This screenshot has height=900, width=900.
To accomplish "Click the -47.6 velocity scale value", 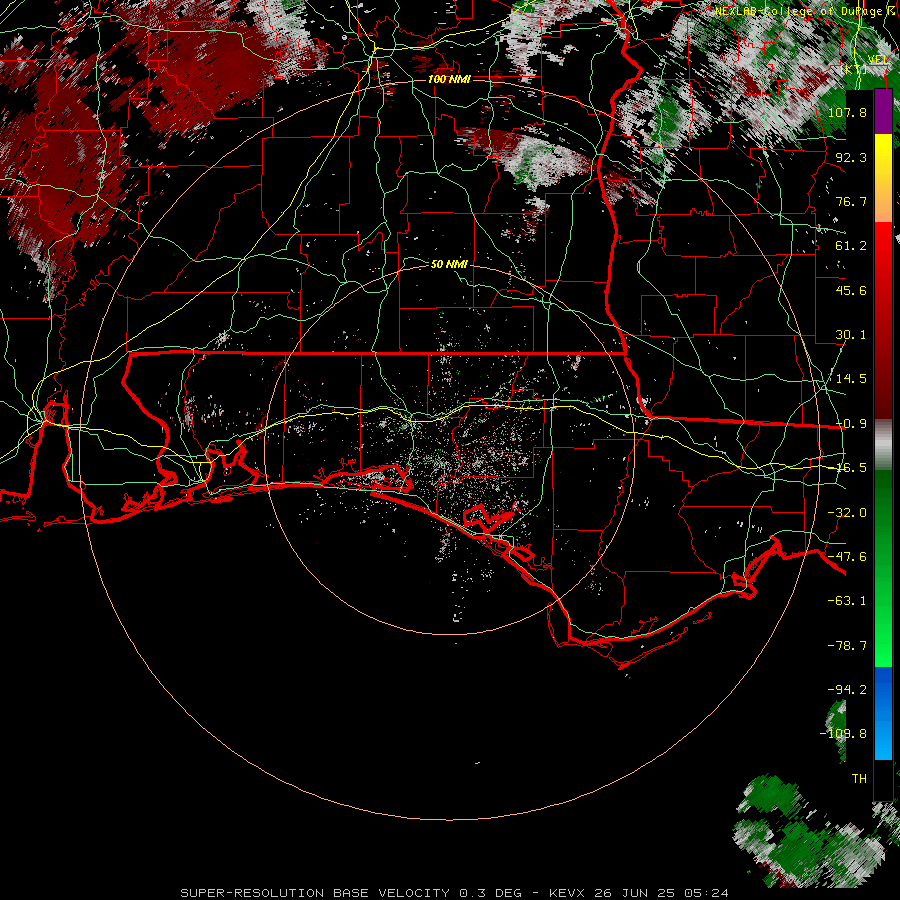I will pos(847,557).
